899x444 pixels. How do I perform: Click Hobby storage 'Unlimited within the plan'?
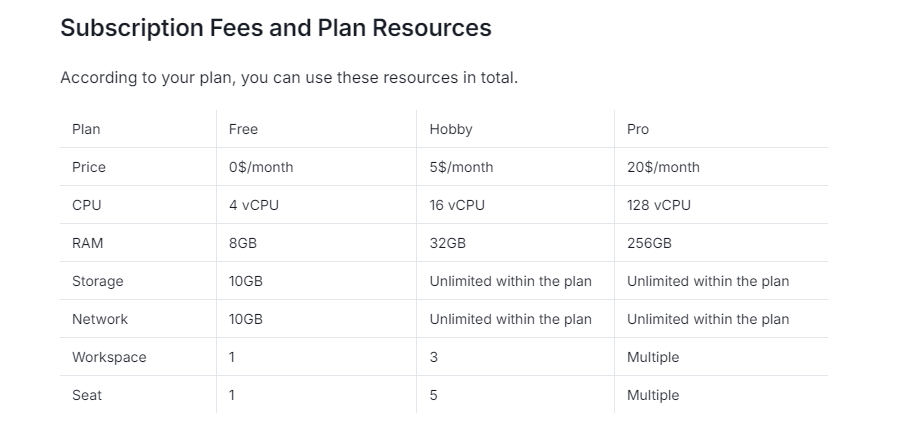tap(510, 281)
